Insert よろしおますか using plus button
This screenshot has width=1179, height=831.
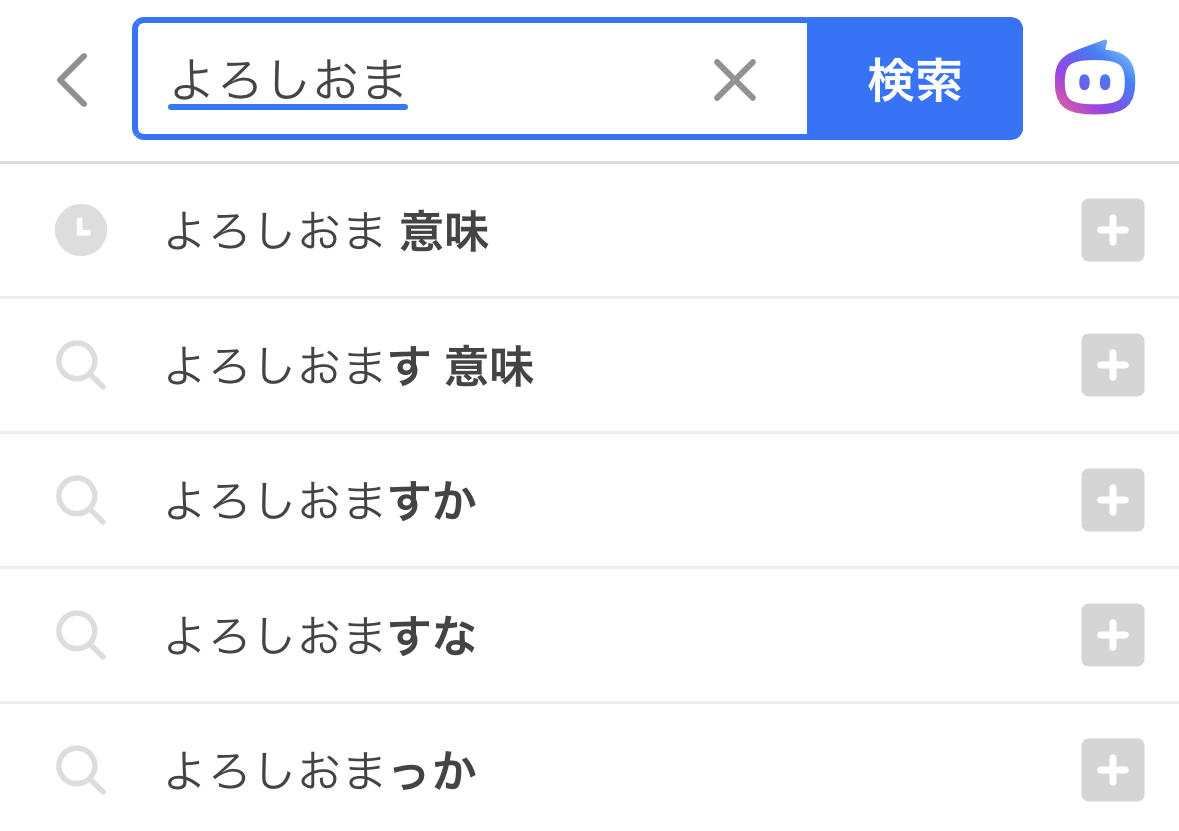(x=1113, y=500)
